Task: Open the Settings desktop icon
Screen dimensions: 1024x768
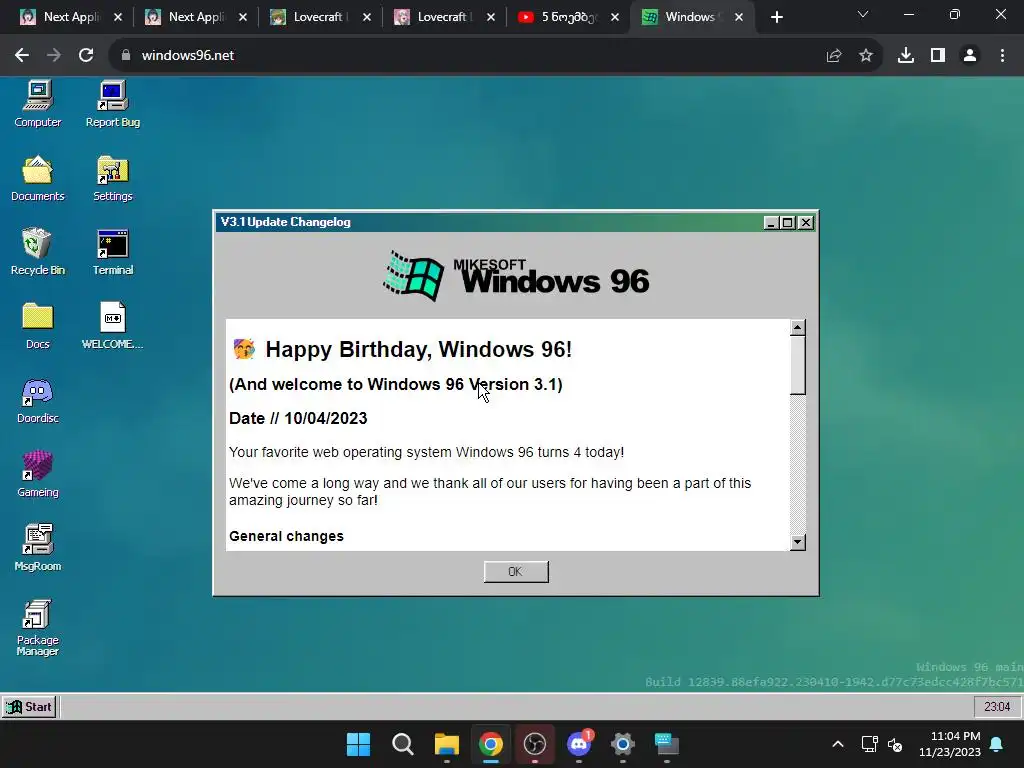Action: click(113, 178)
